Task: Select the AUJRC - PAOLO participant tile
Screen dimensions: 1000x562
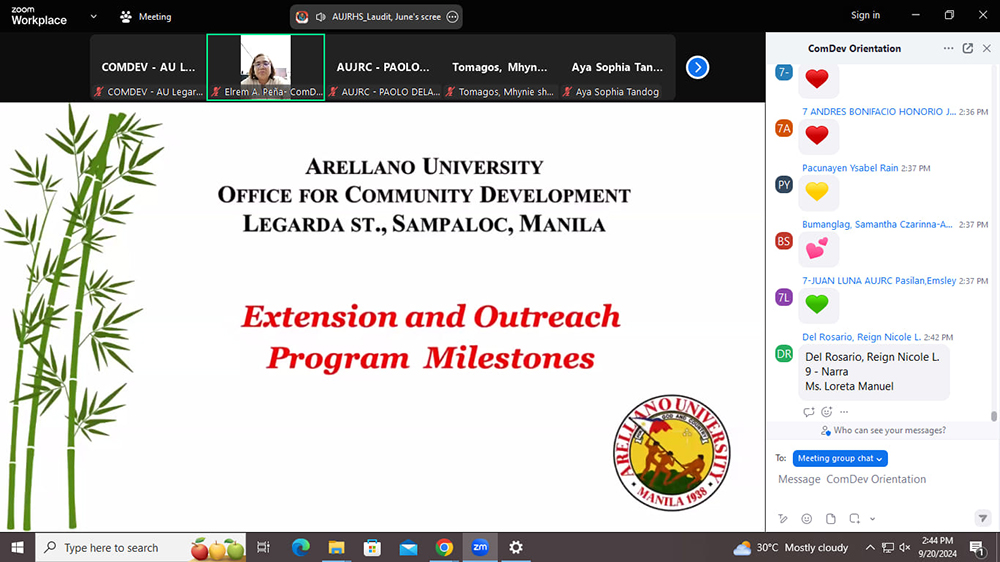Action: tap(383, 68)
